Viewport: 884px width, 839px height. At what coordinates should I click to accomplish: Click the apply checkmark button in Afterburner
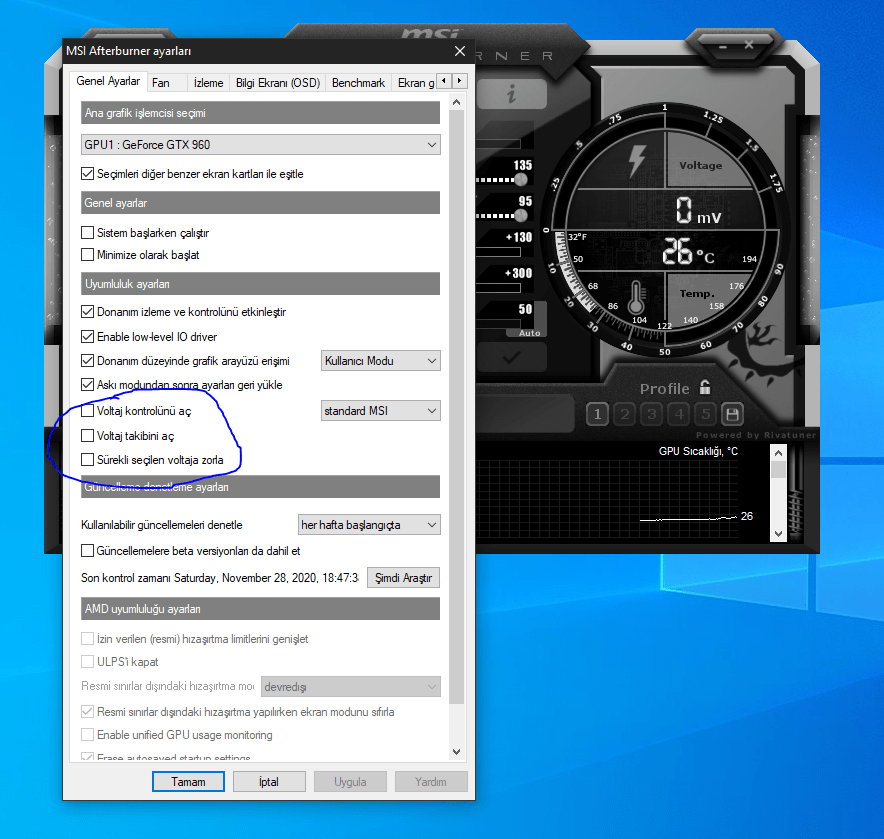point(511,357)
